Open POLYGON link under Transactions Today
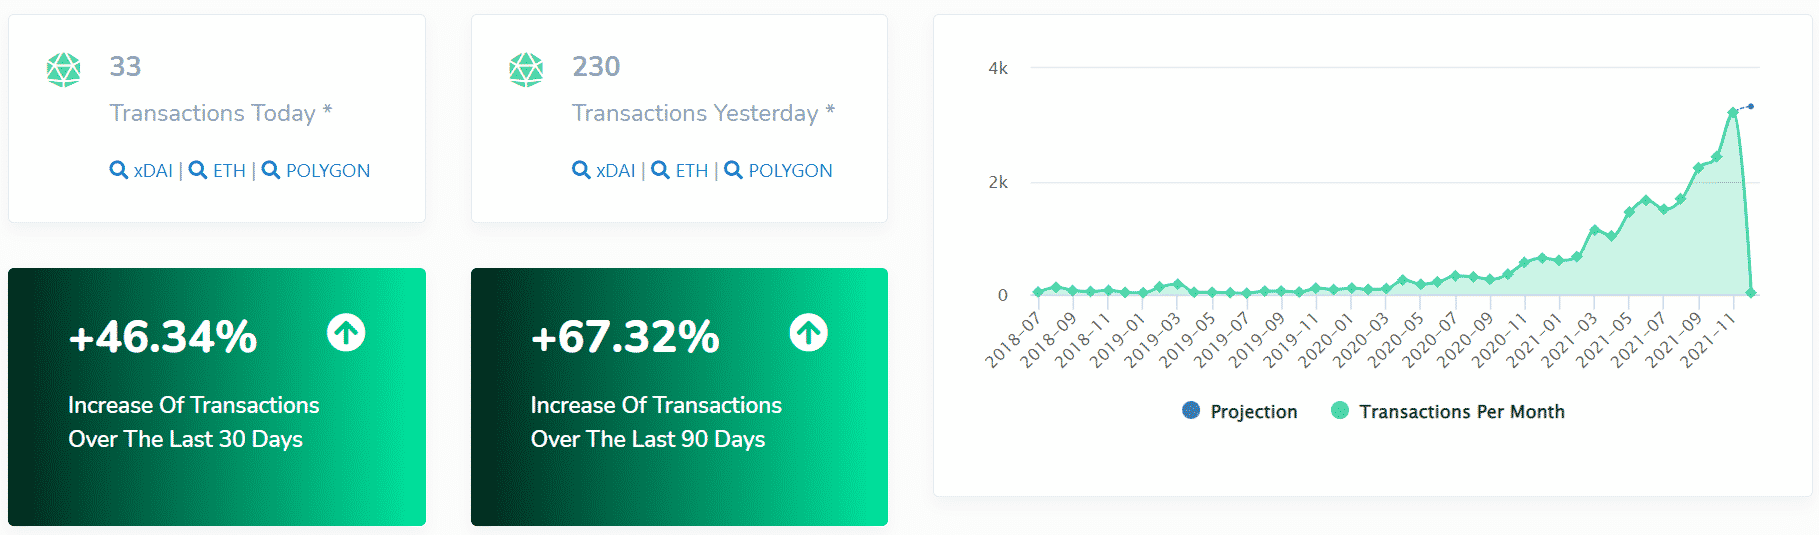The image size is (1819, 535). coord(328,171)
